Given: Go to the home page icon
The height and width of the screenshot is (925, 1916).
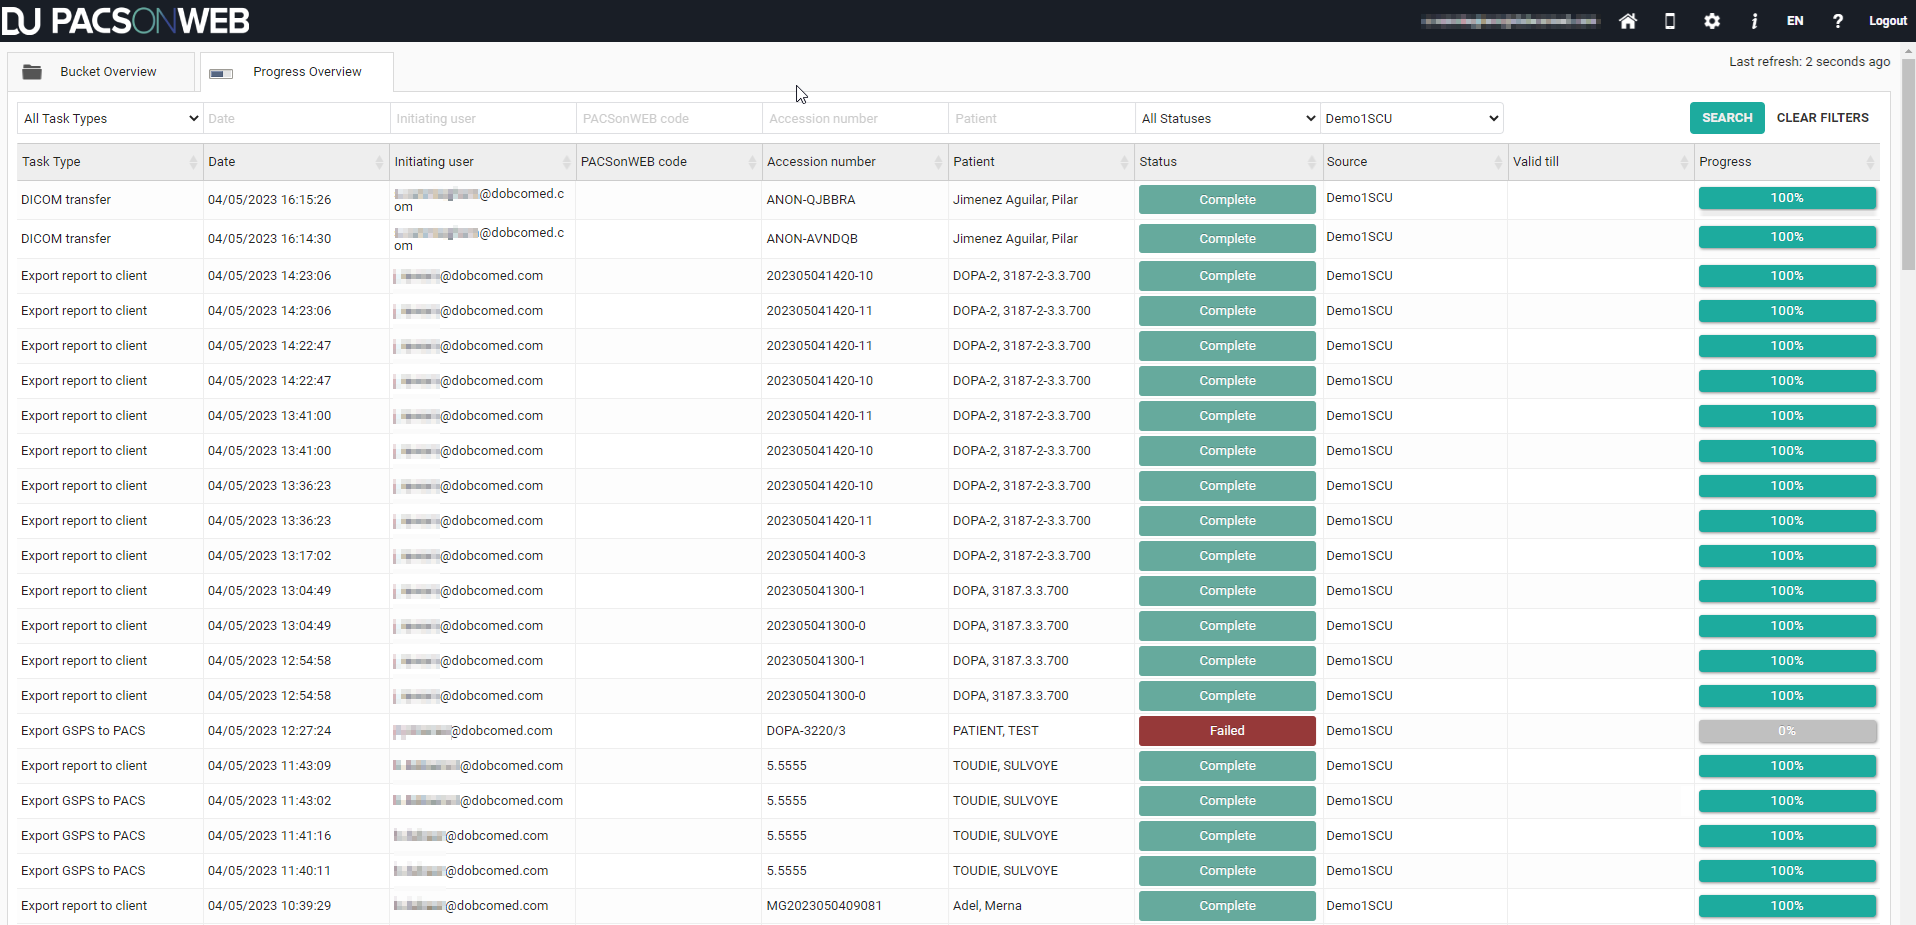Looking at the screenshot, I should tap(1628, 21).
